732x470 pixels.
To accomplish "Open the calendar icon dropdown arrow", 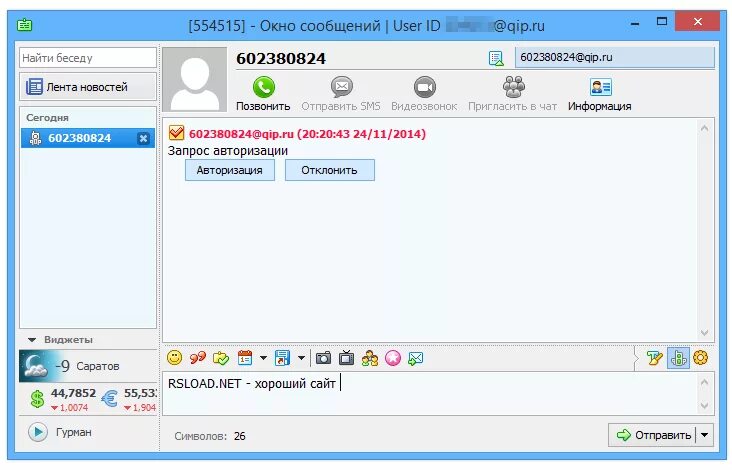I will [263, 358].
